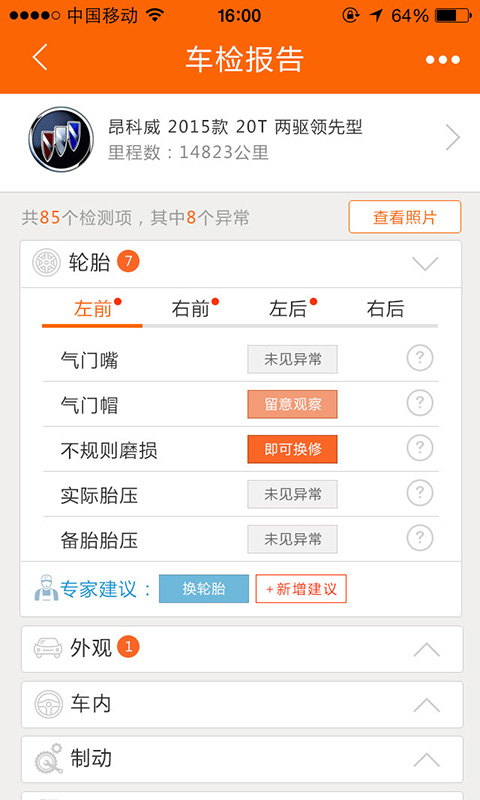Open help icon for 气门帽
Screen dimensions: 480x800
tap(420, 403)
